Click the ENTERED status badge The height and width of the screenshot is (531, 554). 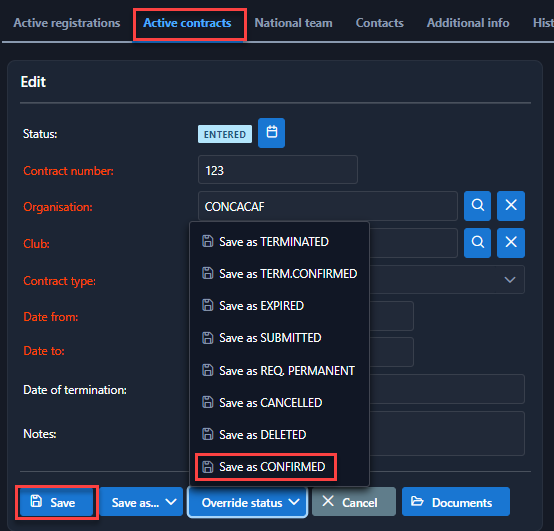tap(225, 134)
